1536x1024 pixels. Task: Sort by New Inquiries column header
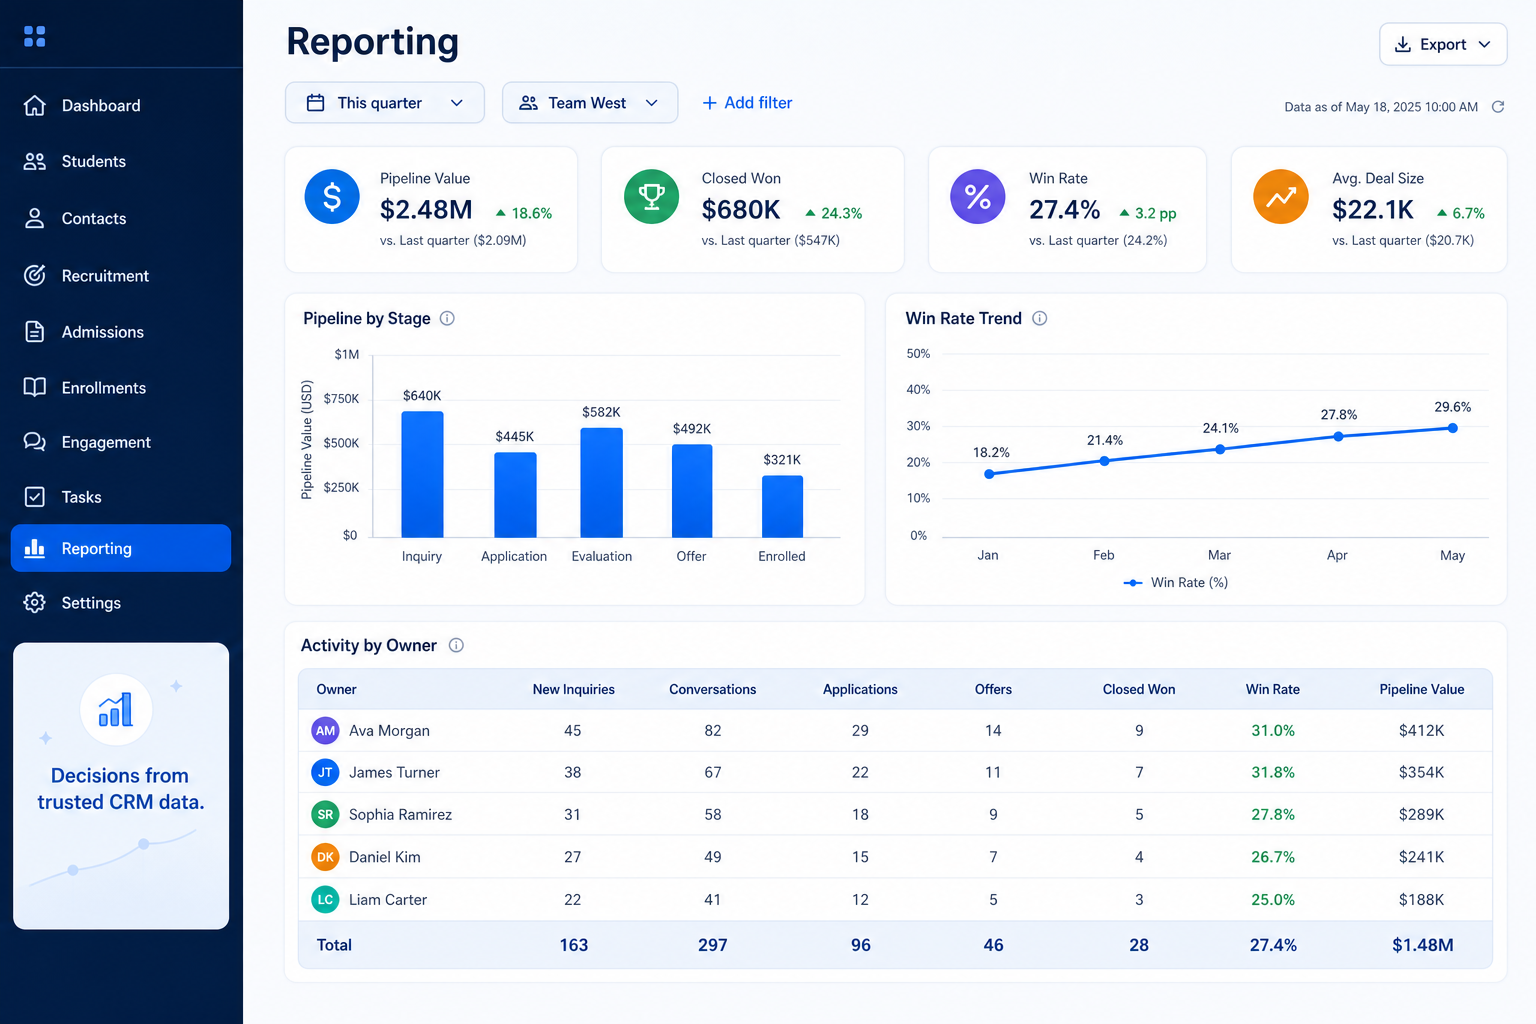pyautogui.click(x=573, y=689)
